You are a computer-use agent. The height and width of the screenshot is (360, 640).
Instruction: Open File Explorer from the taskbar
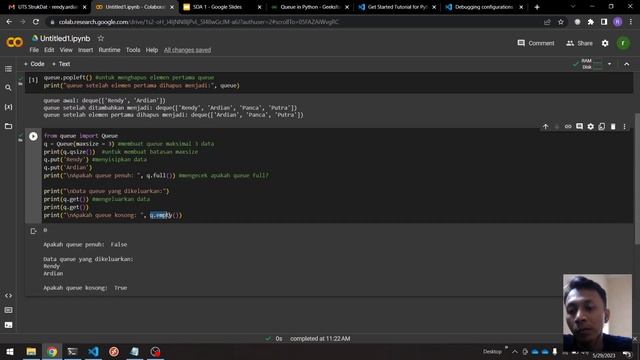pyautogui.click(x=31, y=352)
